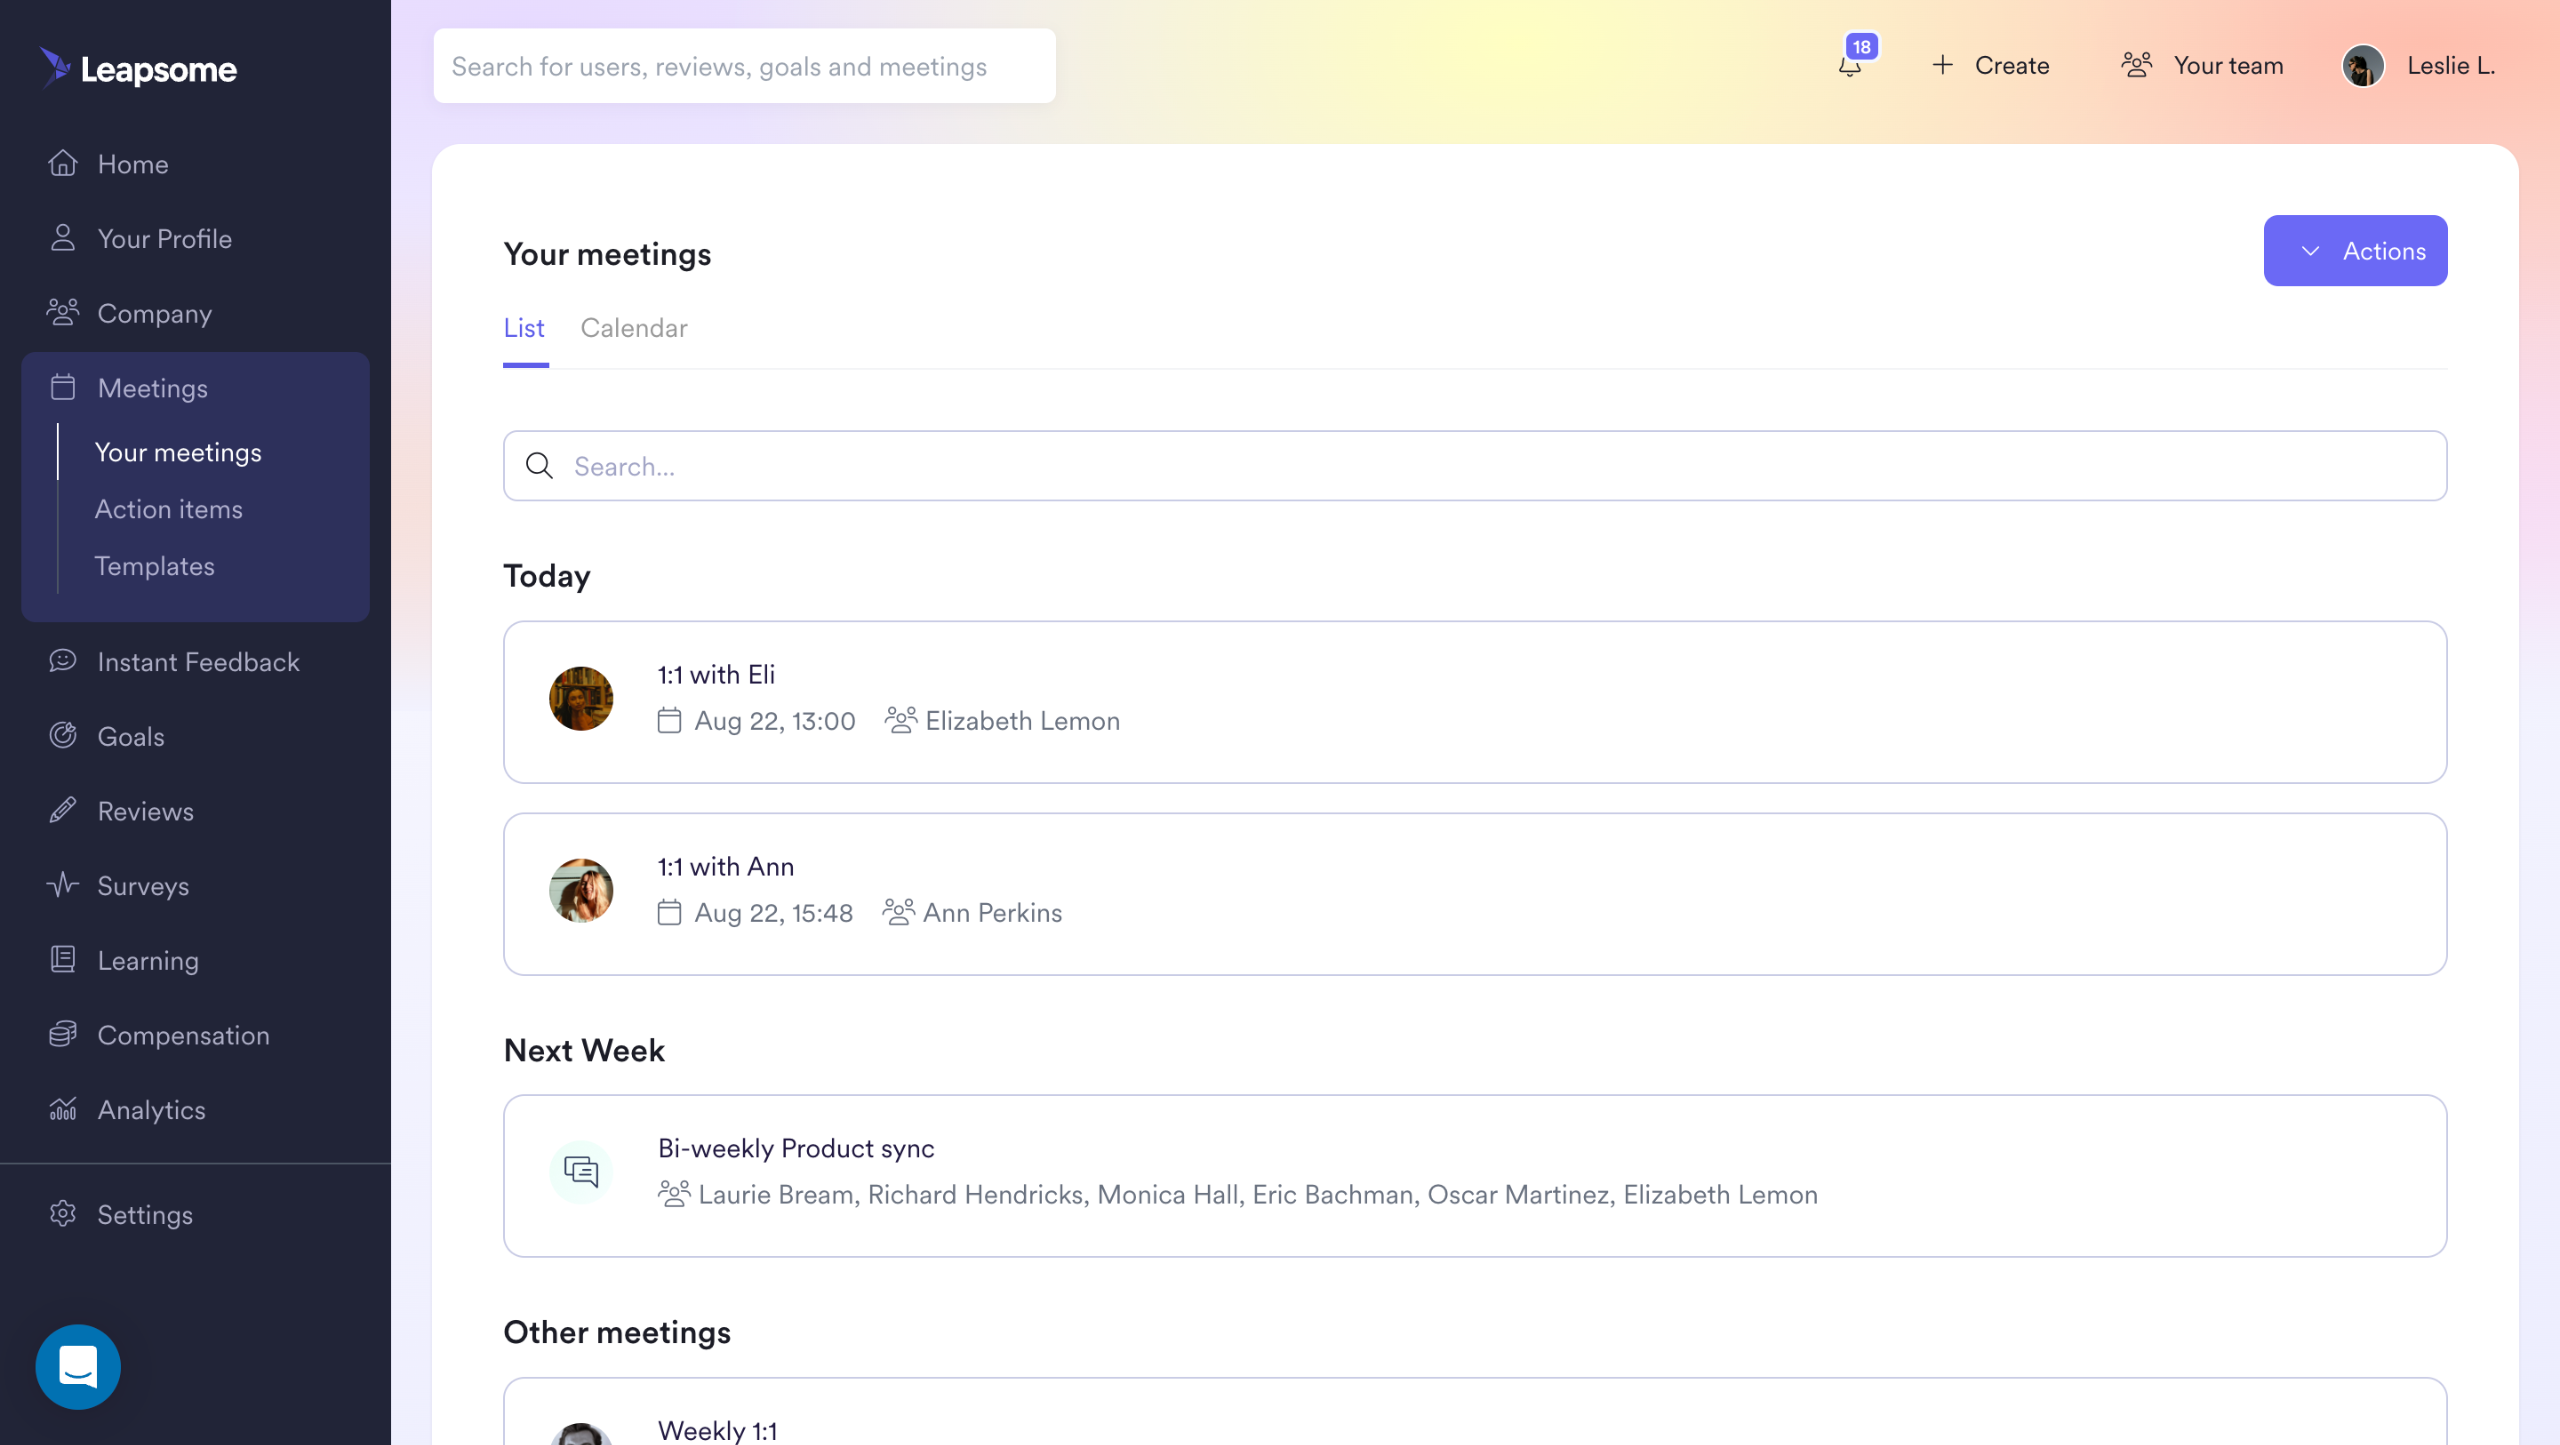Viewport: 2560px width, 1445px height.
Task: Open the Intercom chat bubble
Action: coord(78,1366)
